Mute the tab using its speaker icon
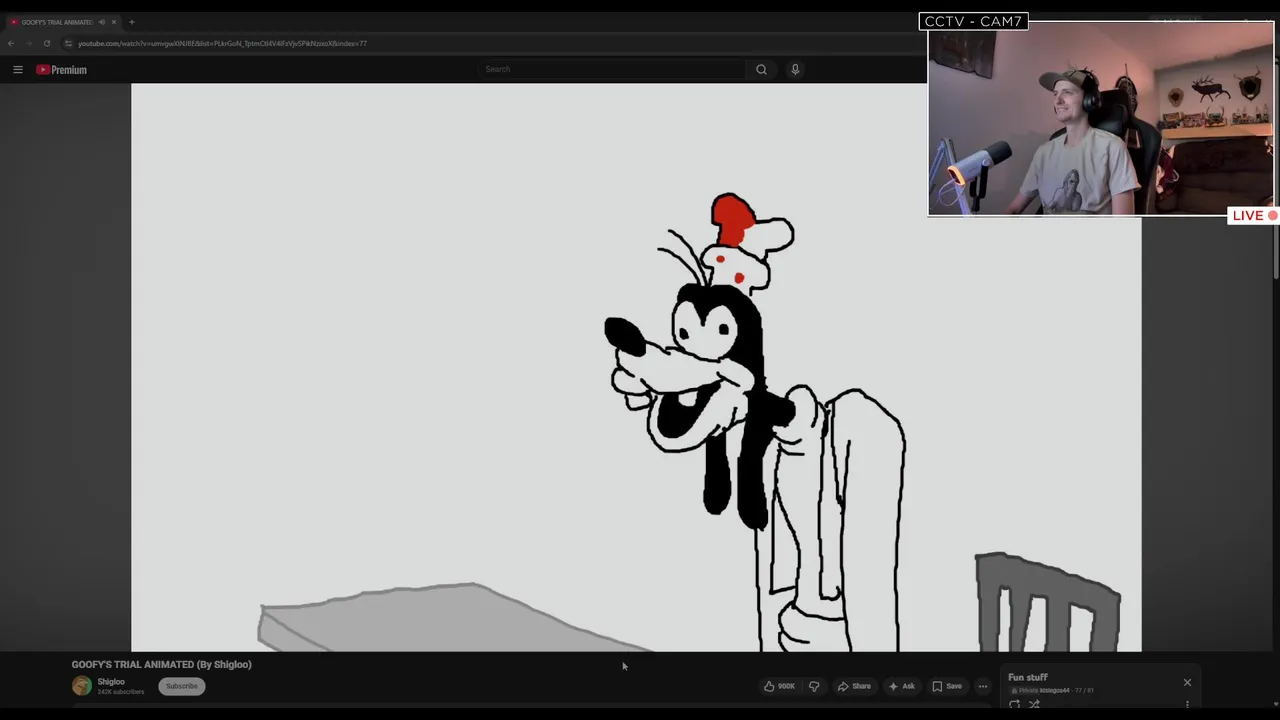The height and width of the screenshot is (720, 1280). click(x=101, y=22)
